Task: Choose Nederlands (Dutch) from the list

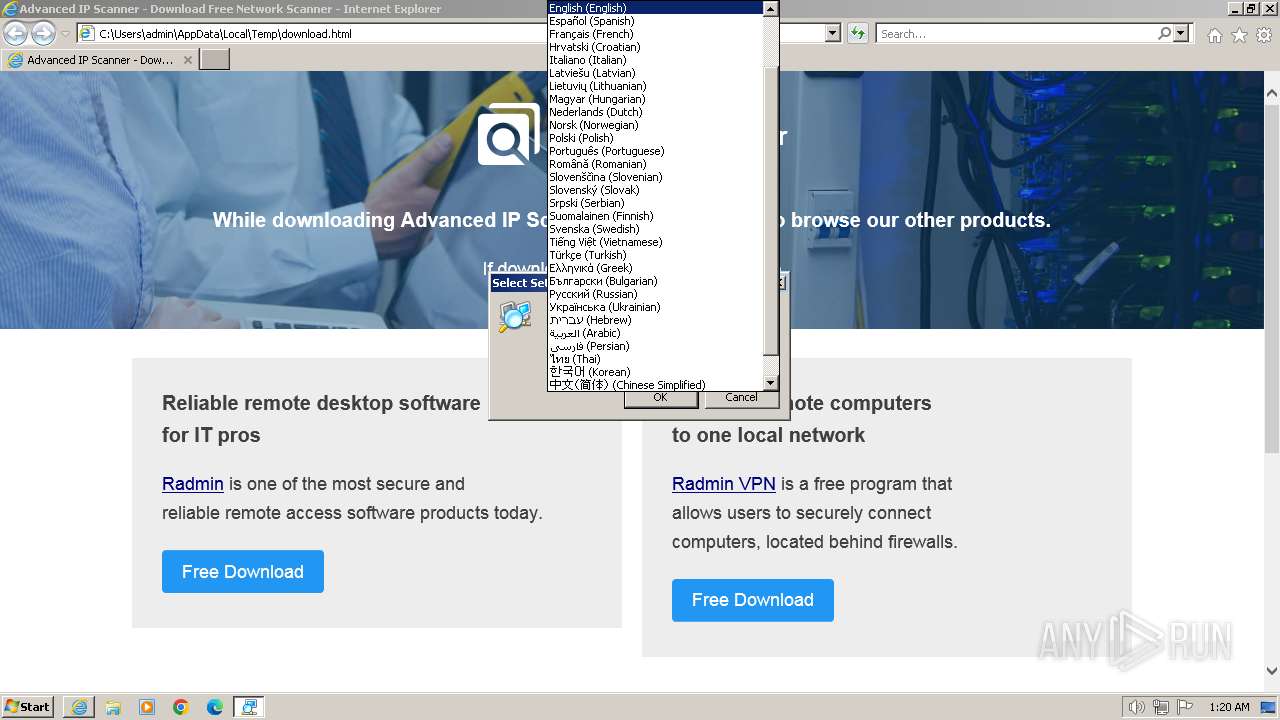Action: (655, 112)
